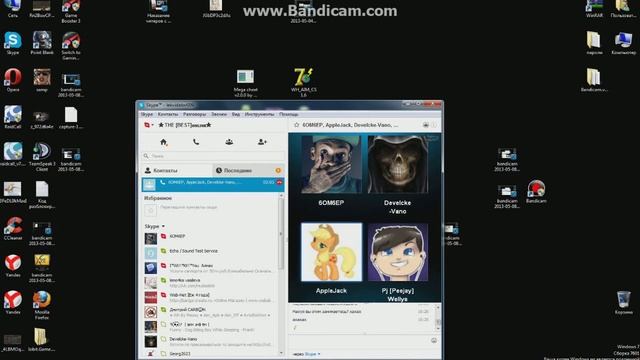
Task: Switch to the Последние tab
Action: (249, 170)
